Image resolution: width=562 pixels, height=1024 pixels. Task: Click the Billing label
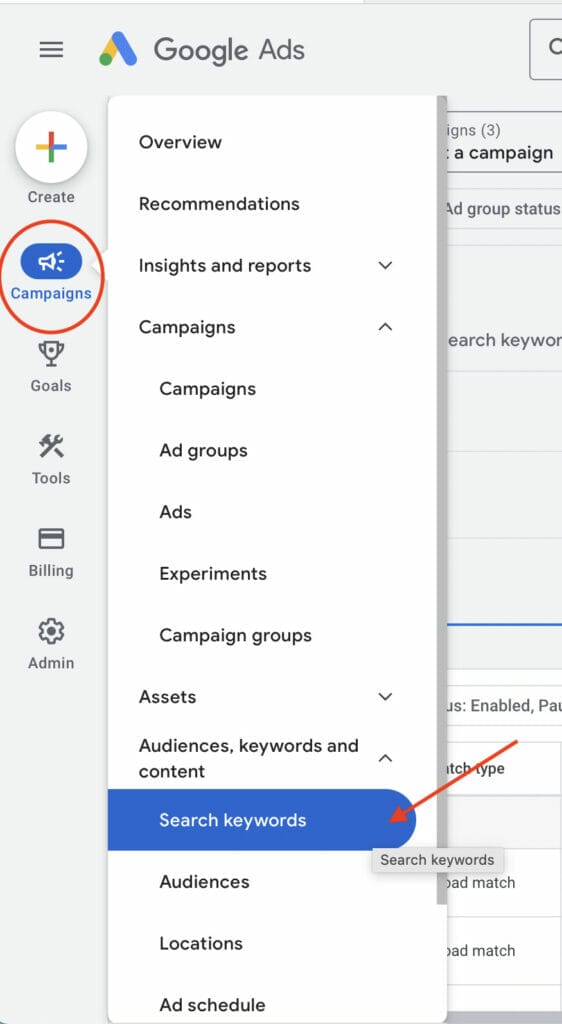(51, 571)
